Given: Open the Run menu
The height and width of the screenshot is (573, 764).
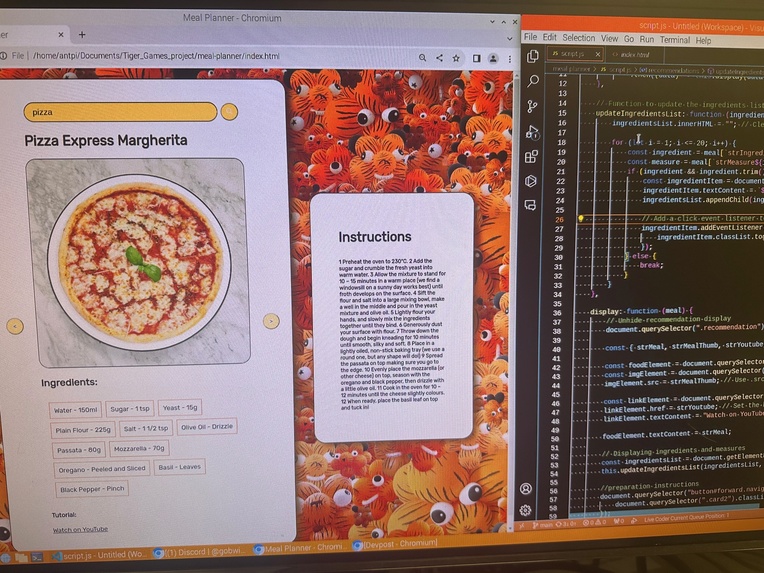Looking at the screenshot, I should (647, 39).
